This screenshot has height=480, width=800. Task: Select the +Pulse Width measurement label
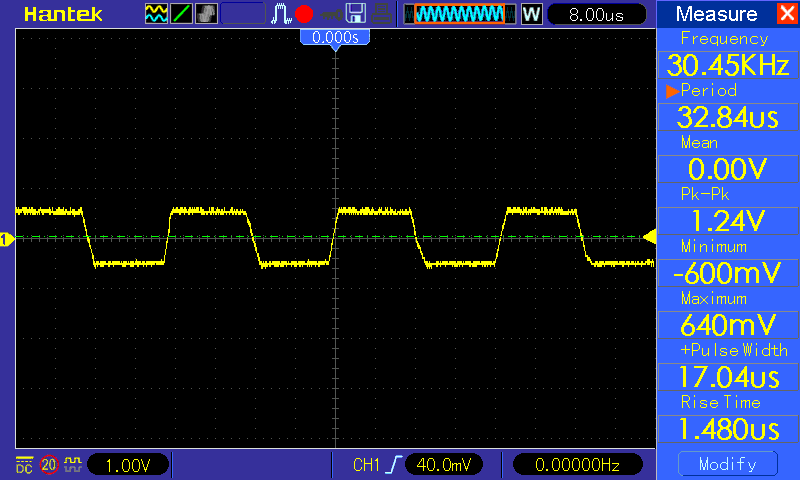734,350
